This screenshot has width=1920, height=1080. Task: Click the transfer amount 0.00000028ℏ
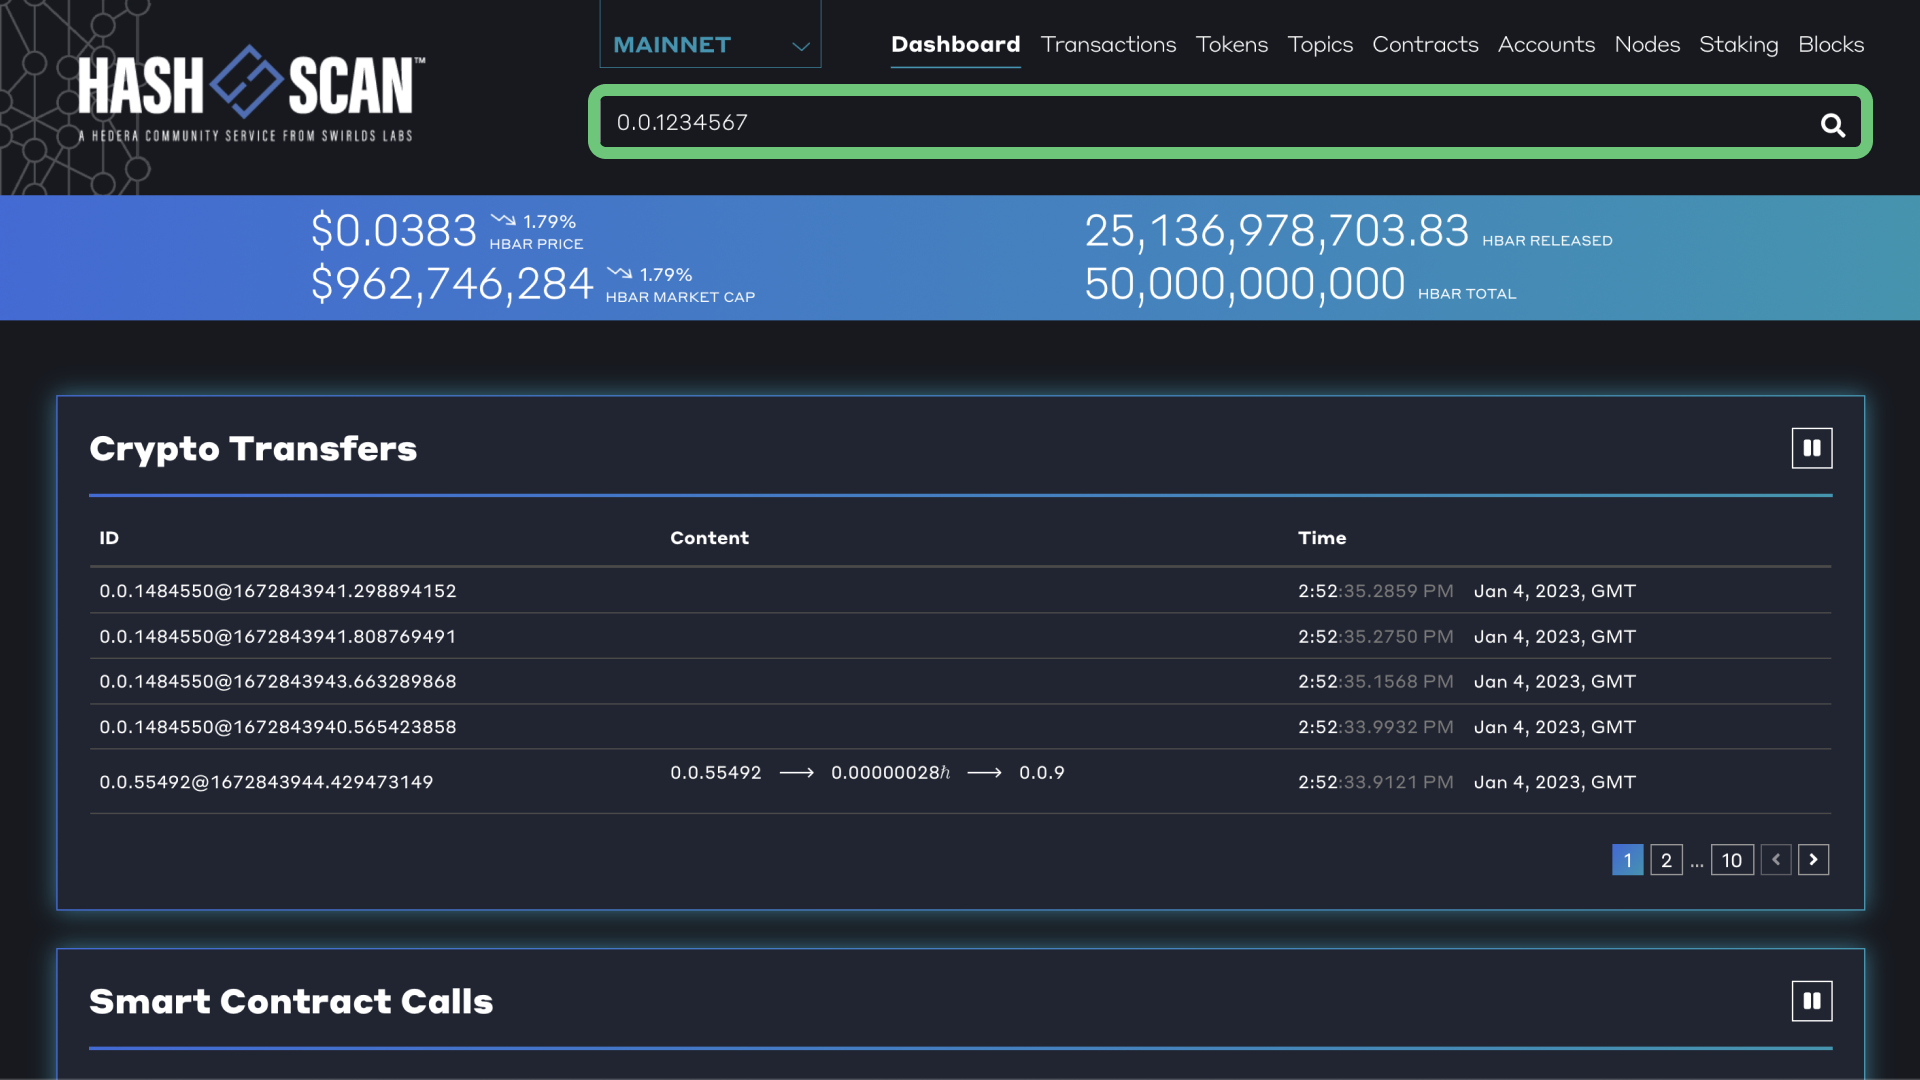pos(890,773)
